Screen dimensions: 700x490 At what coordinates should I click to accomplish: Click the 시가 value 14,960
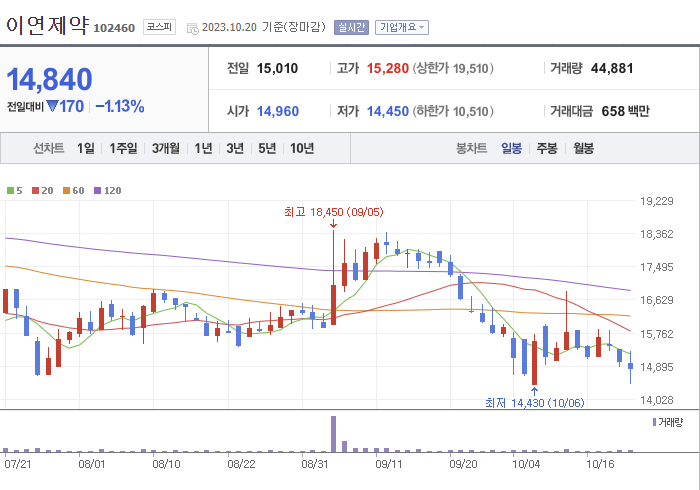(x=278, y=111)
